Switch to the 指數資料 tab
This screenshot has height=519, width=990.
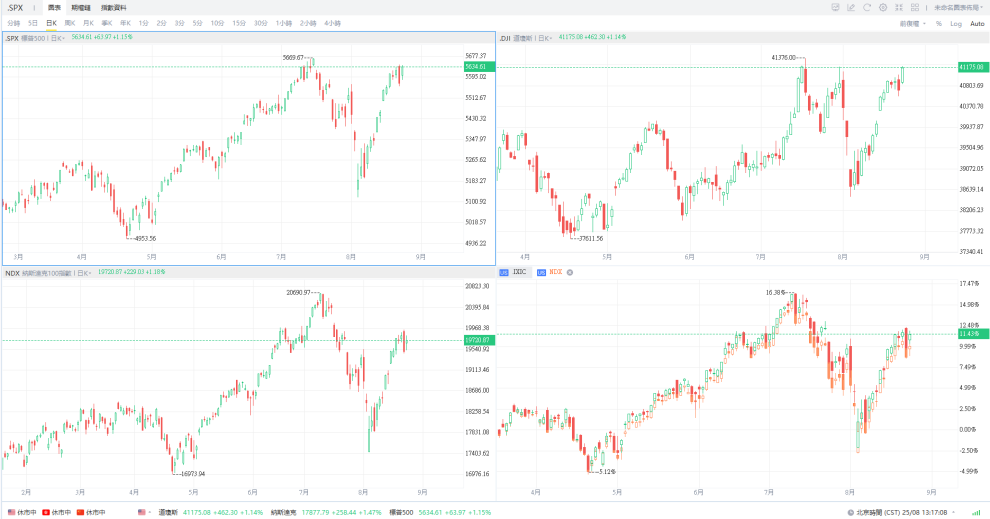coord(114,8)
